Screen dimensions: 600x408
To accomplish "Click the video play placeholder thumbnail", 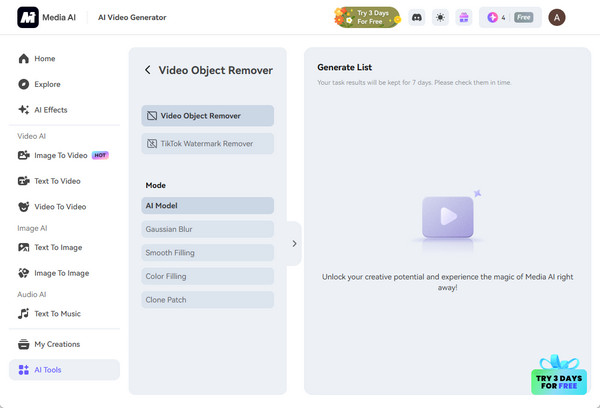I will (448, 217).
